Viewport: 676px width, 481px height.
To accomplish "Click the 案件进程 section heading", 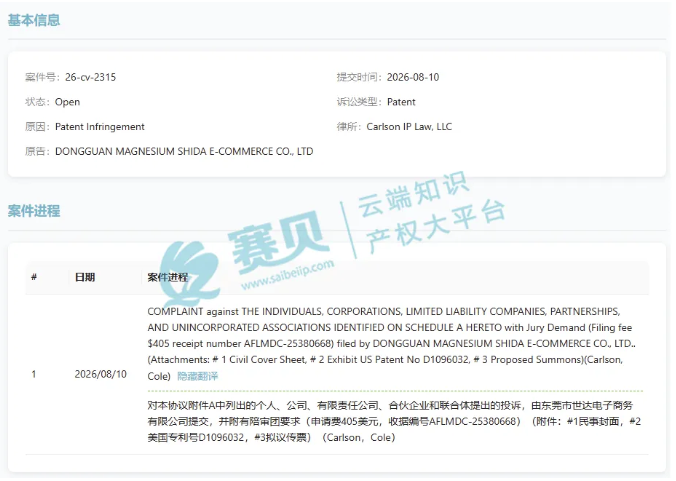I will pos(34,211).
